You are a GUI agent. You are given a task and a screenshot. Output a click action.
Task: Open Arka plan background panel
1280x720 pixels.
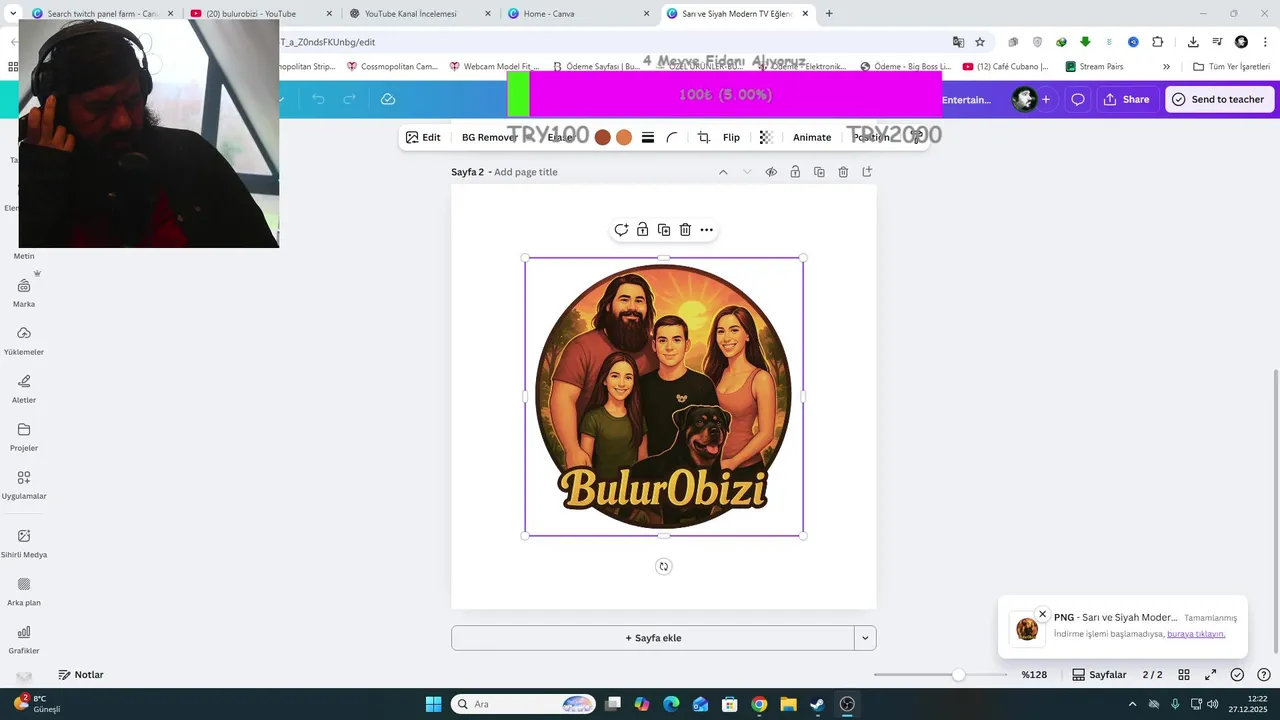point(24,591)
